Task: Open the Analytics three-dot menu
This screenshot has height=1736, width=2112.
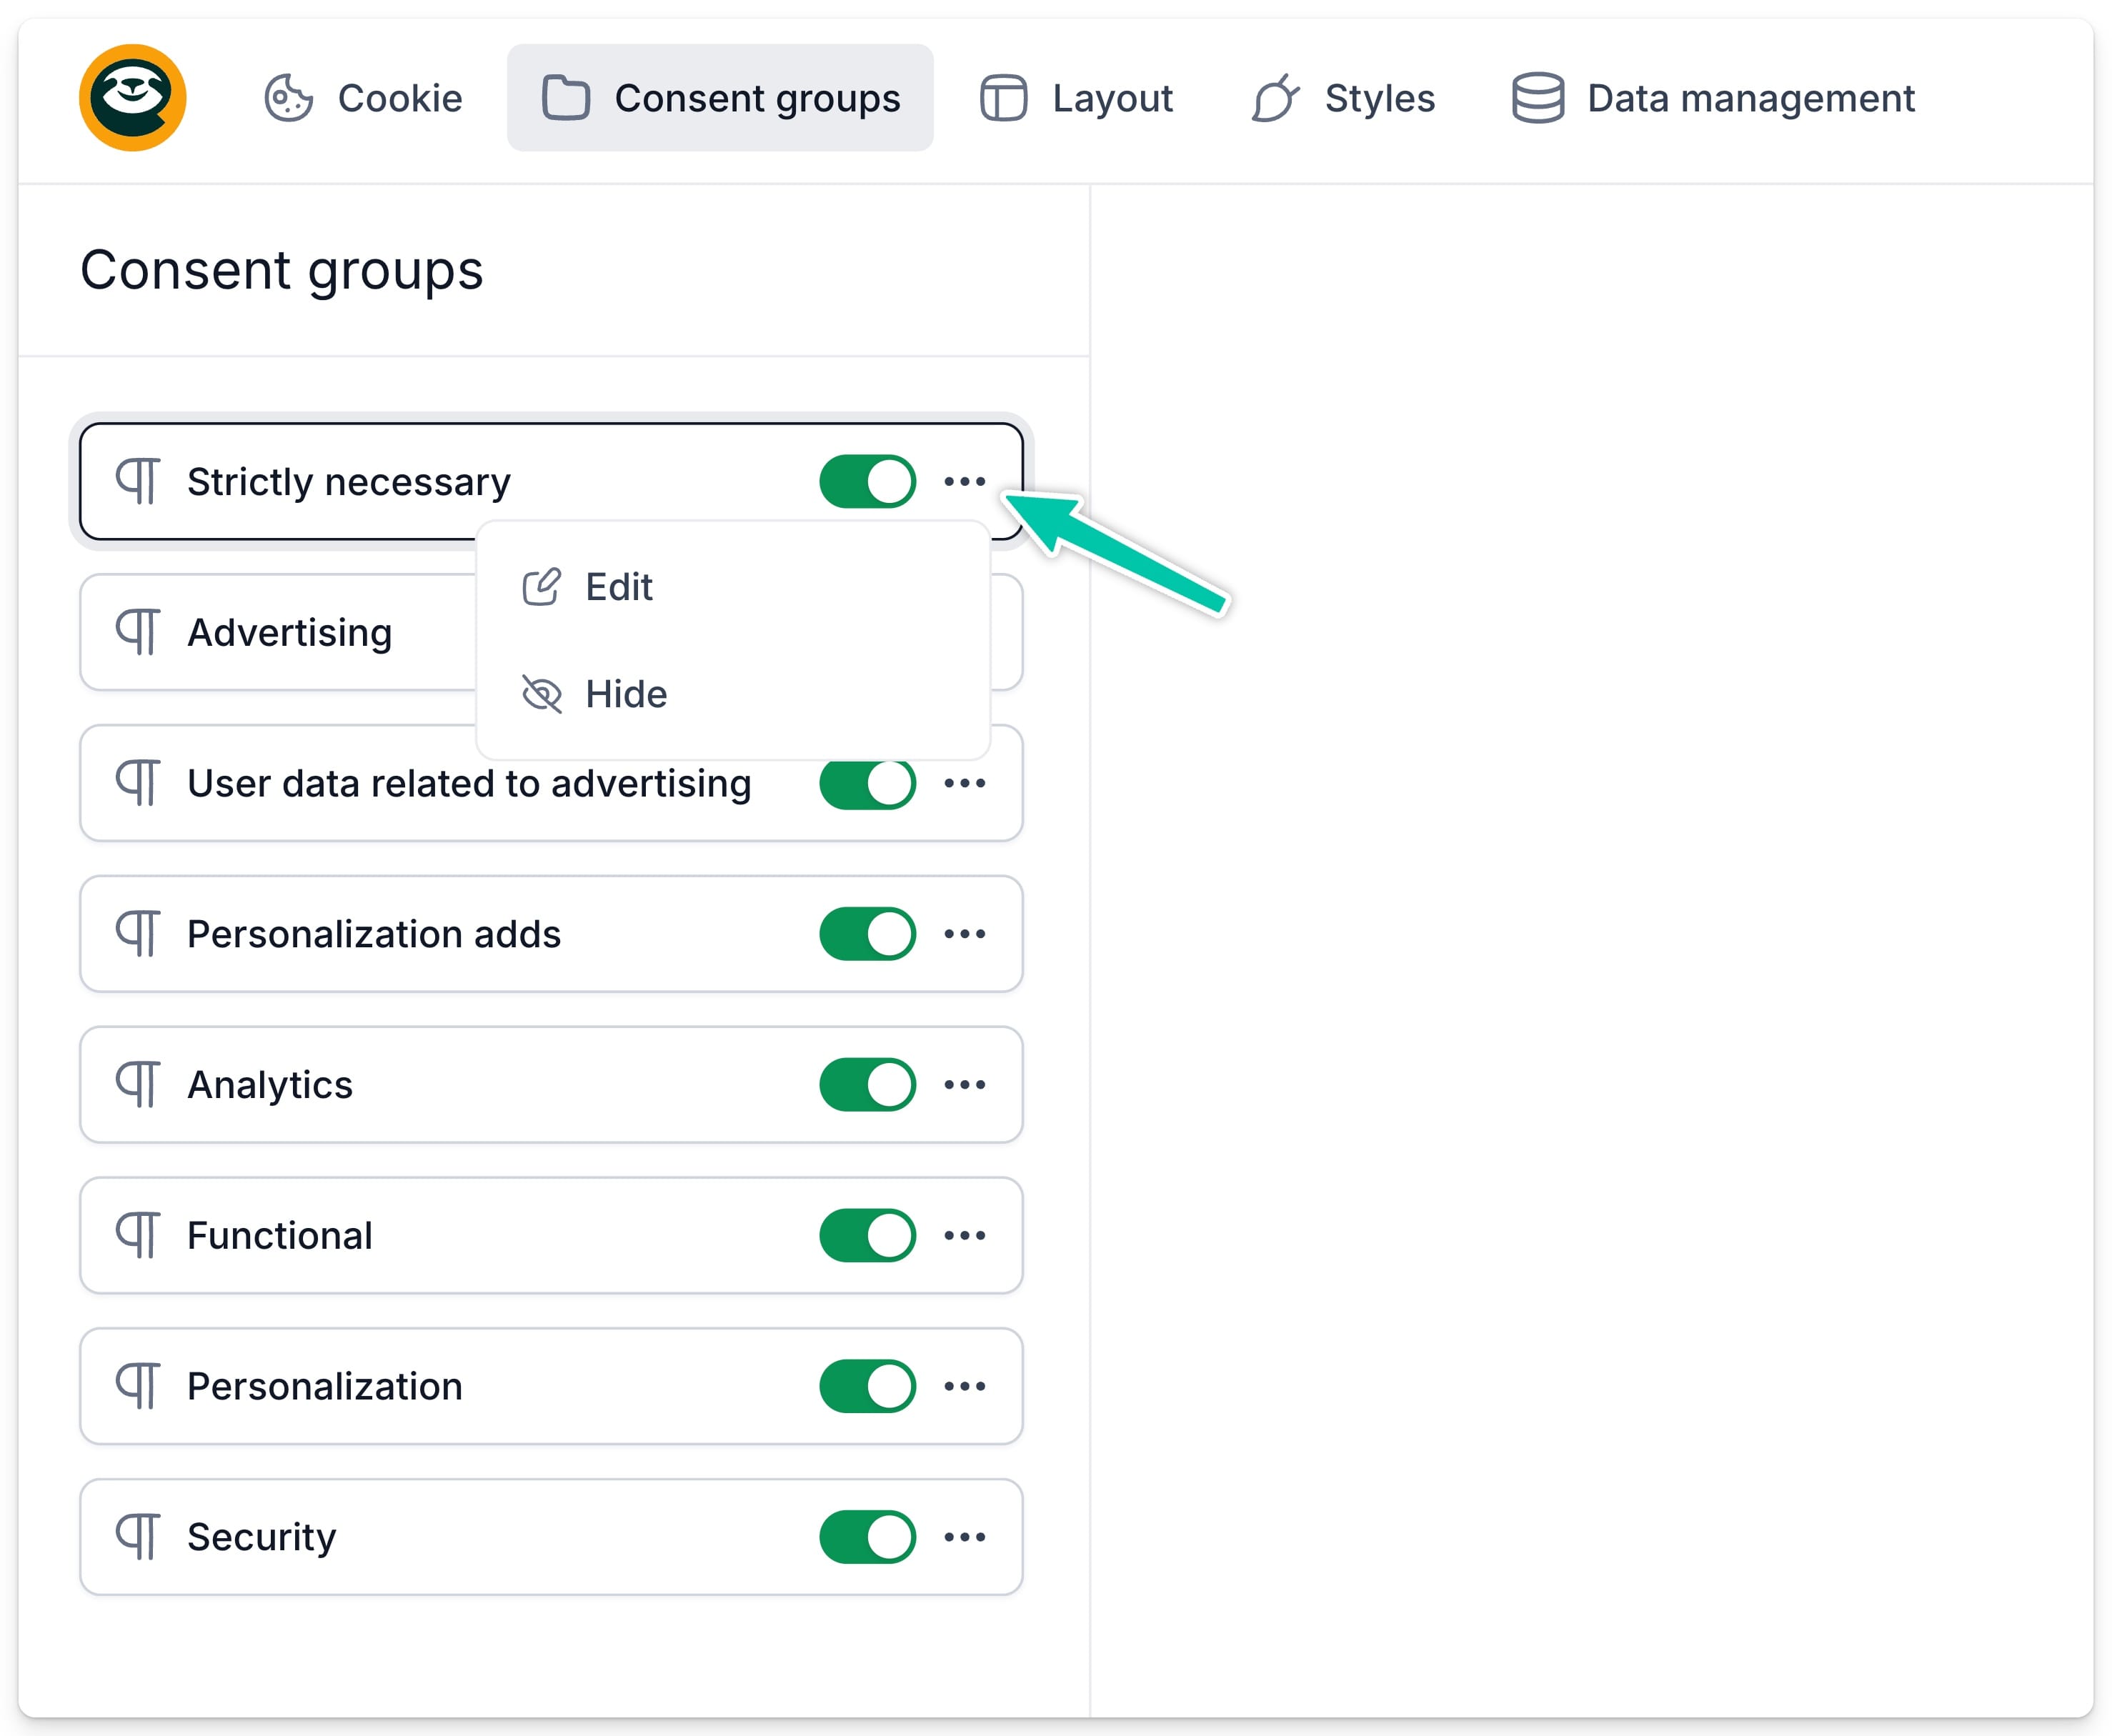Action: pyautogui.click(x=965, y=1085)
